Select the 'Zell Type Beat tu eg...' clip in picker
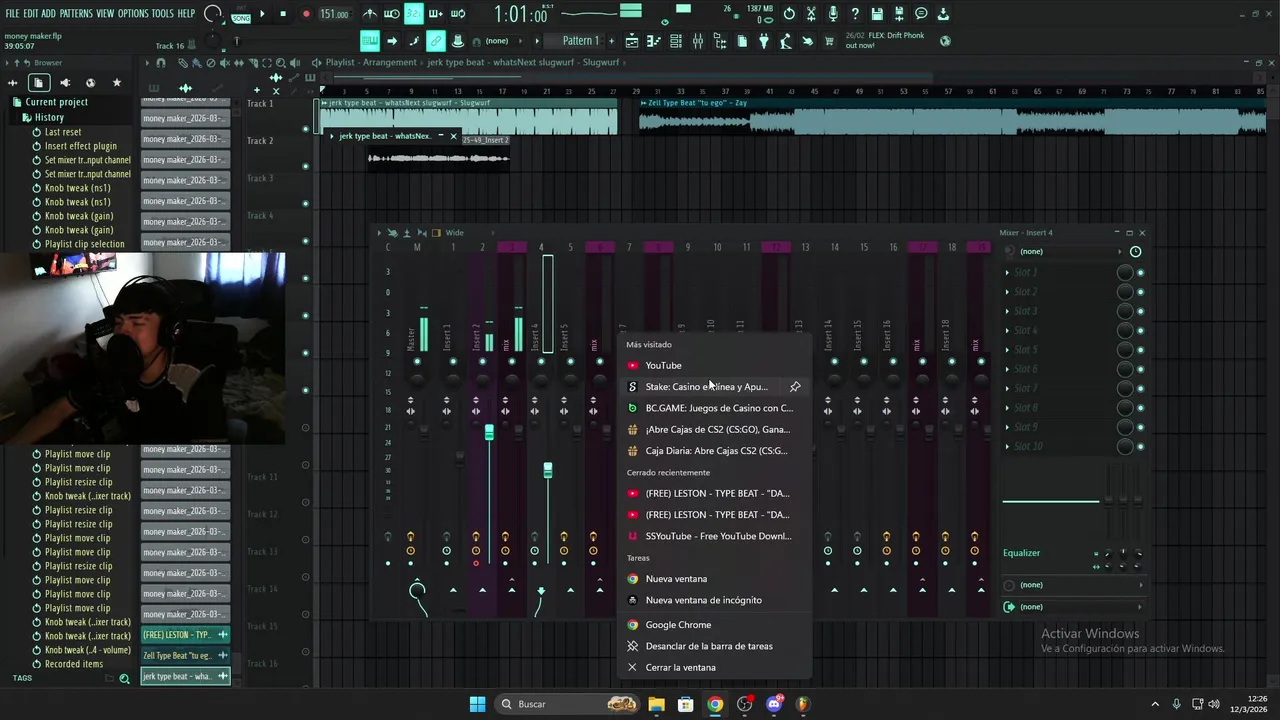Image resolution: width=1280 pixels, height=720 pixels. tap(185, 656)
